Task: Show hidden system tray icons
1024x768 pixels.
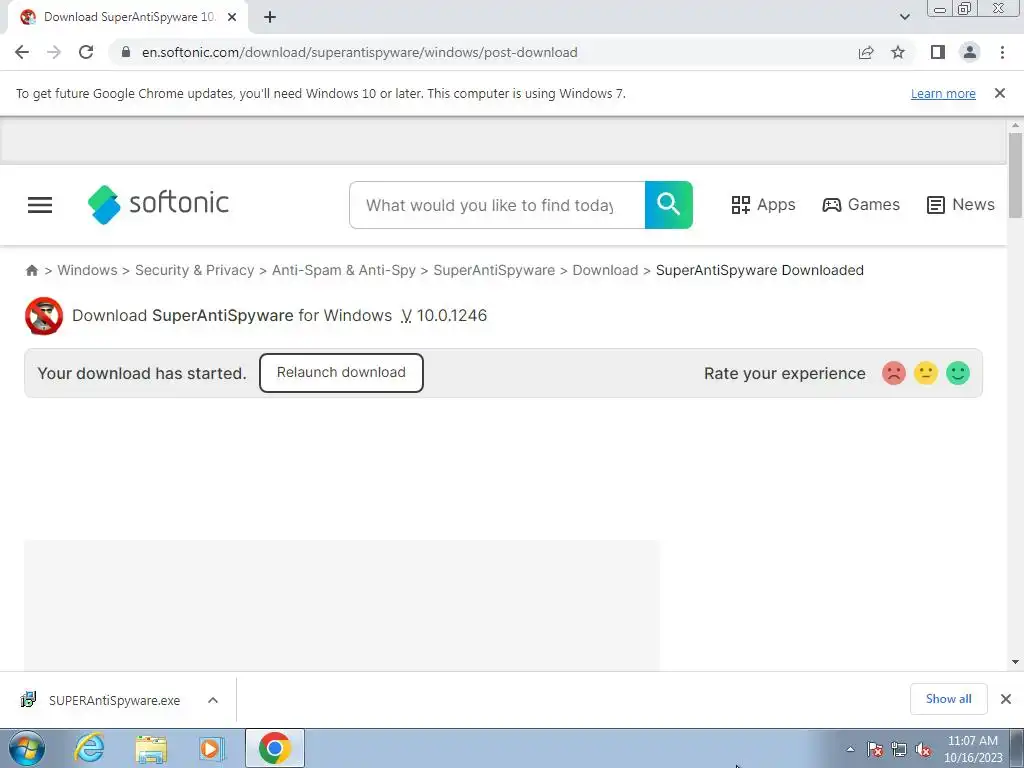Action: (850, 749)
